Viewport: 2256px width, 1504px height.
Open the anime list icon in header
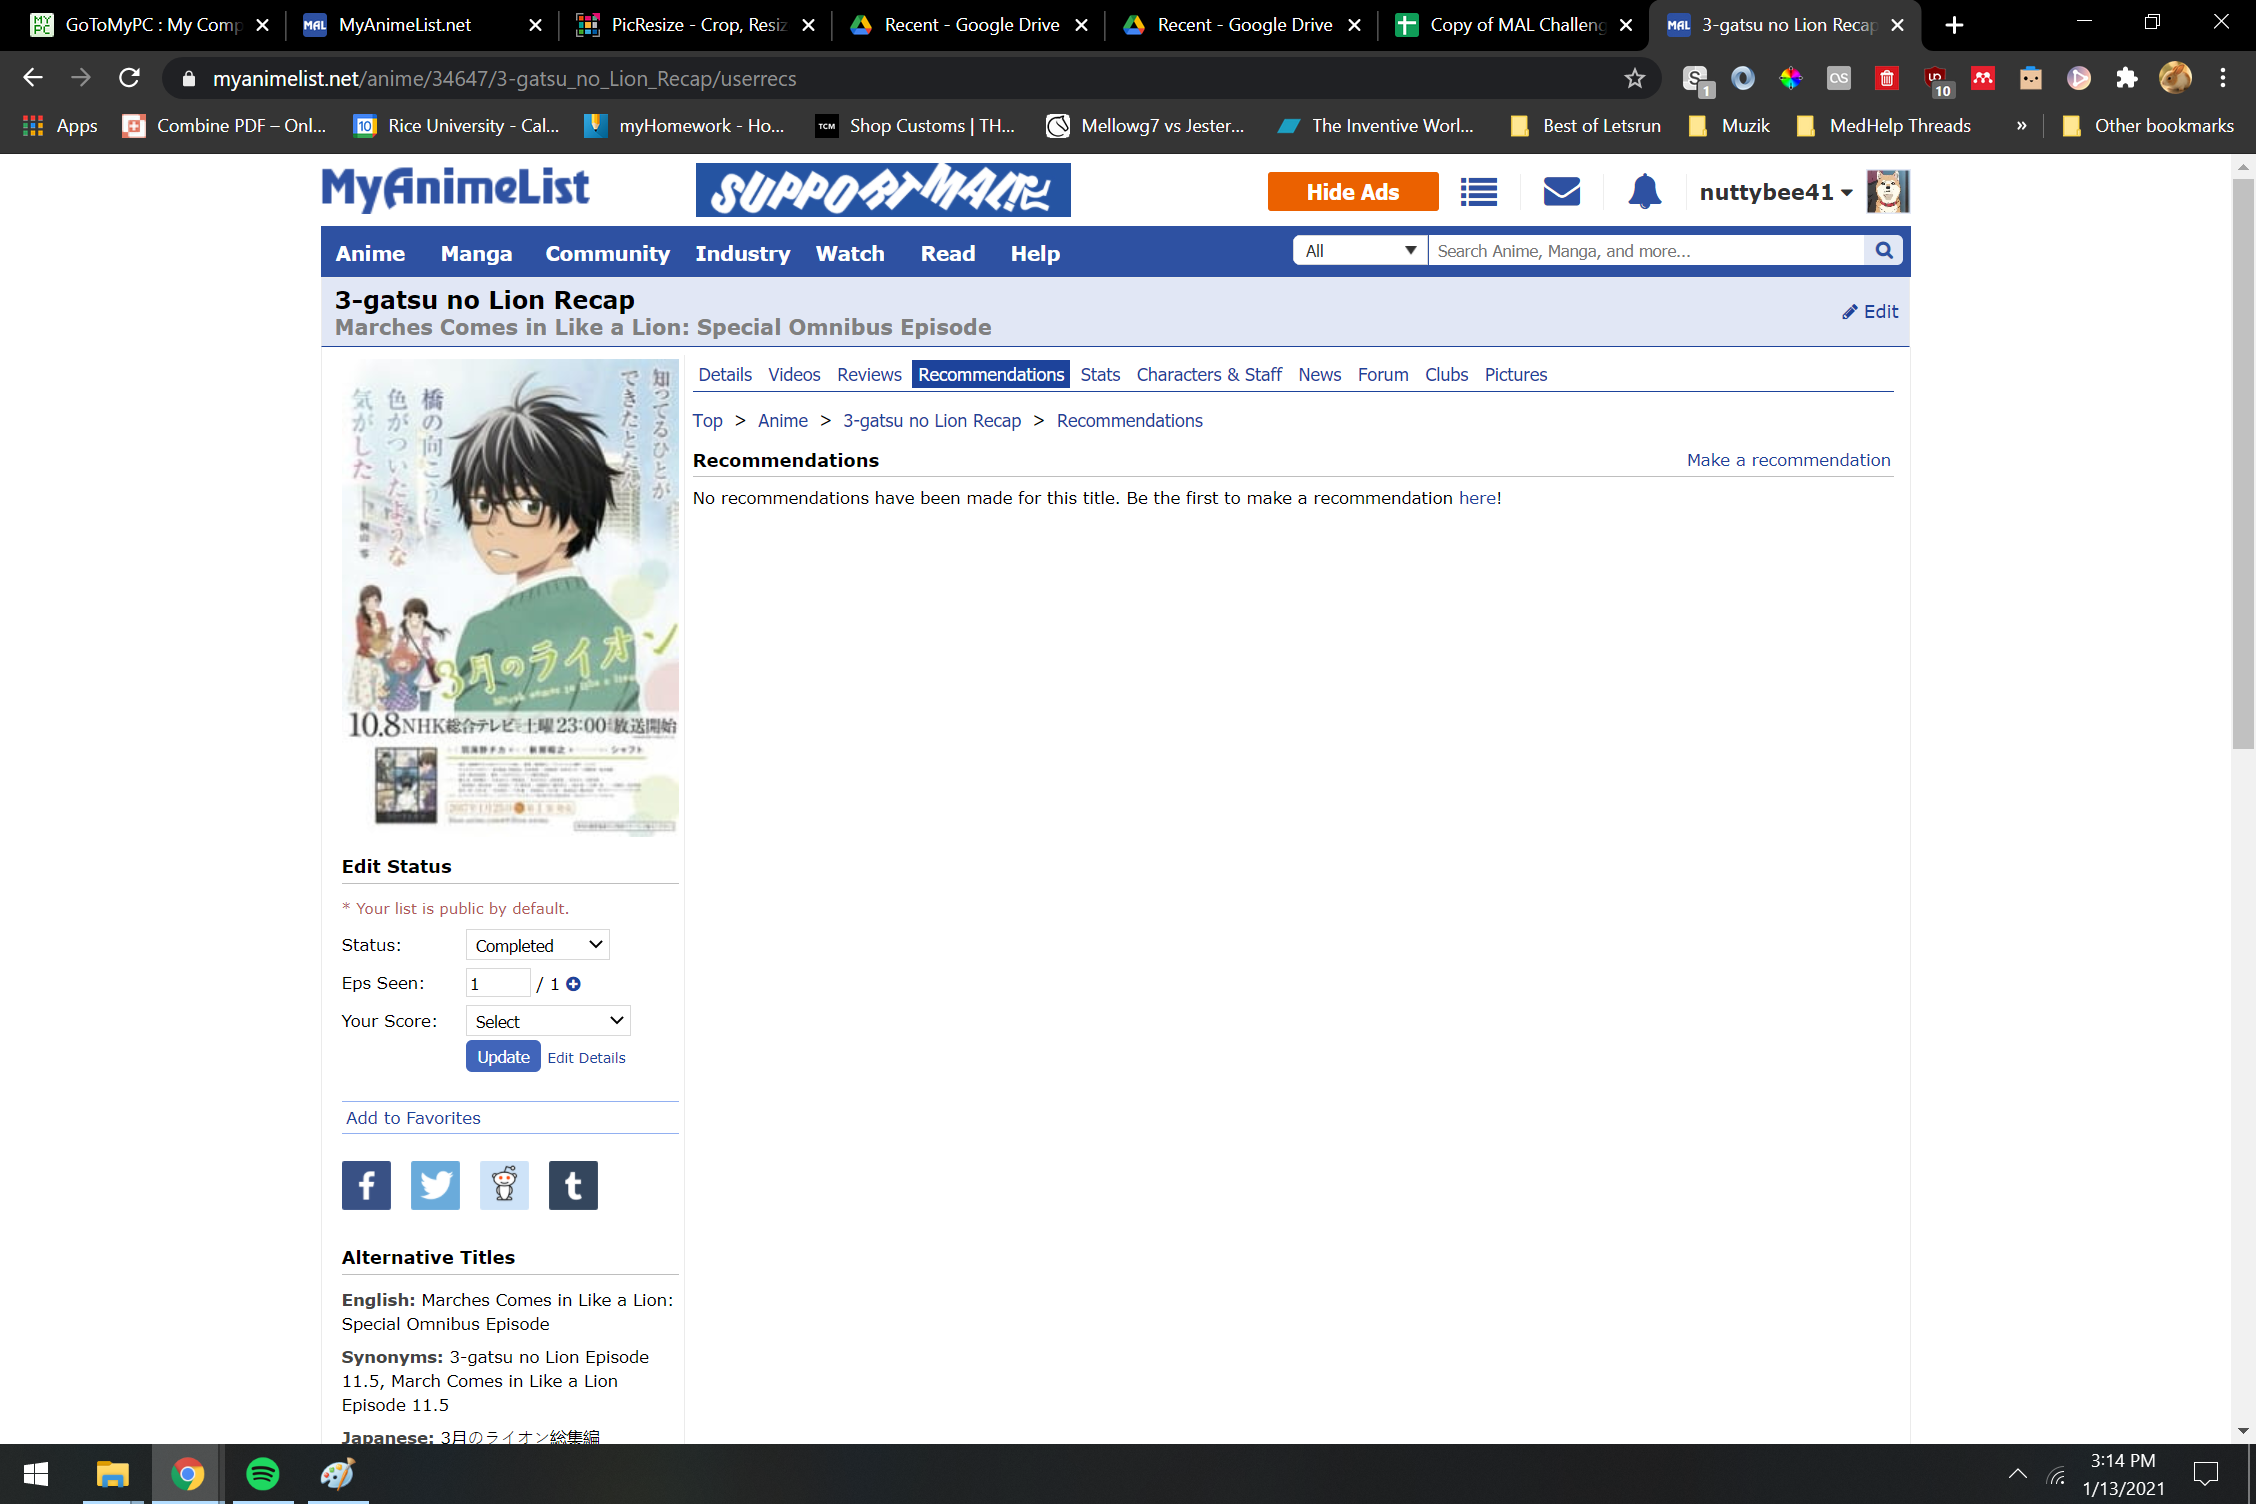point(1478,192)
